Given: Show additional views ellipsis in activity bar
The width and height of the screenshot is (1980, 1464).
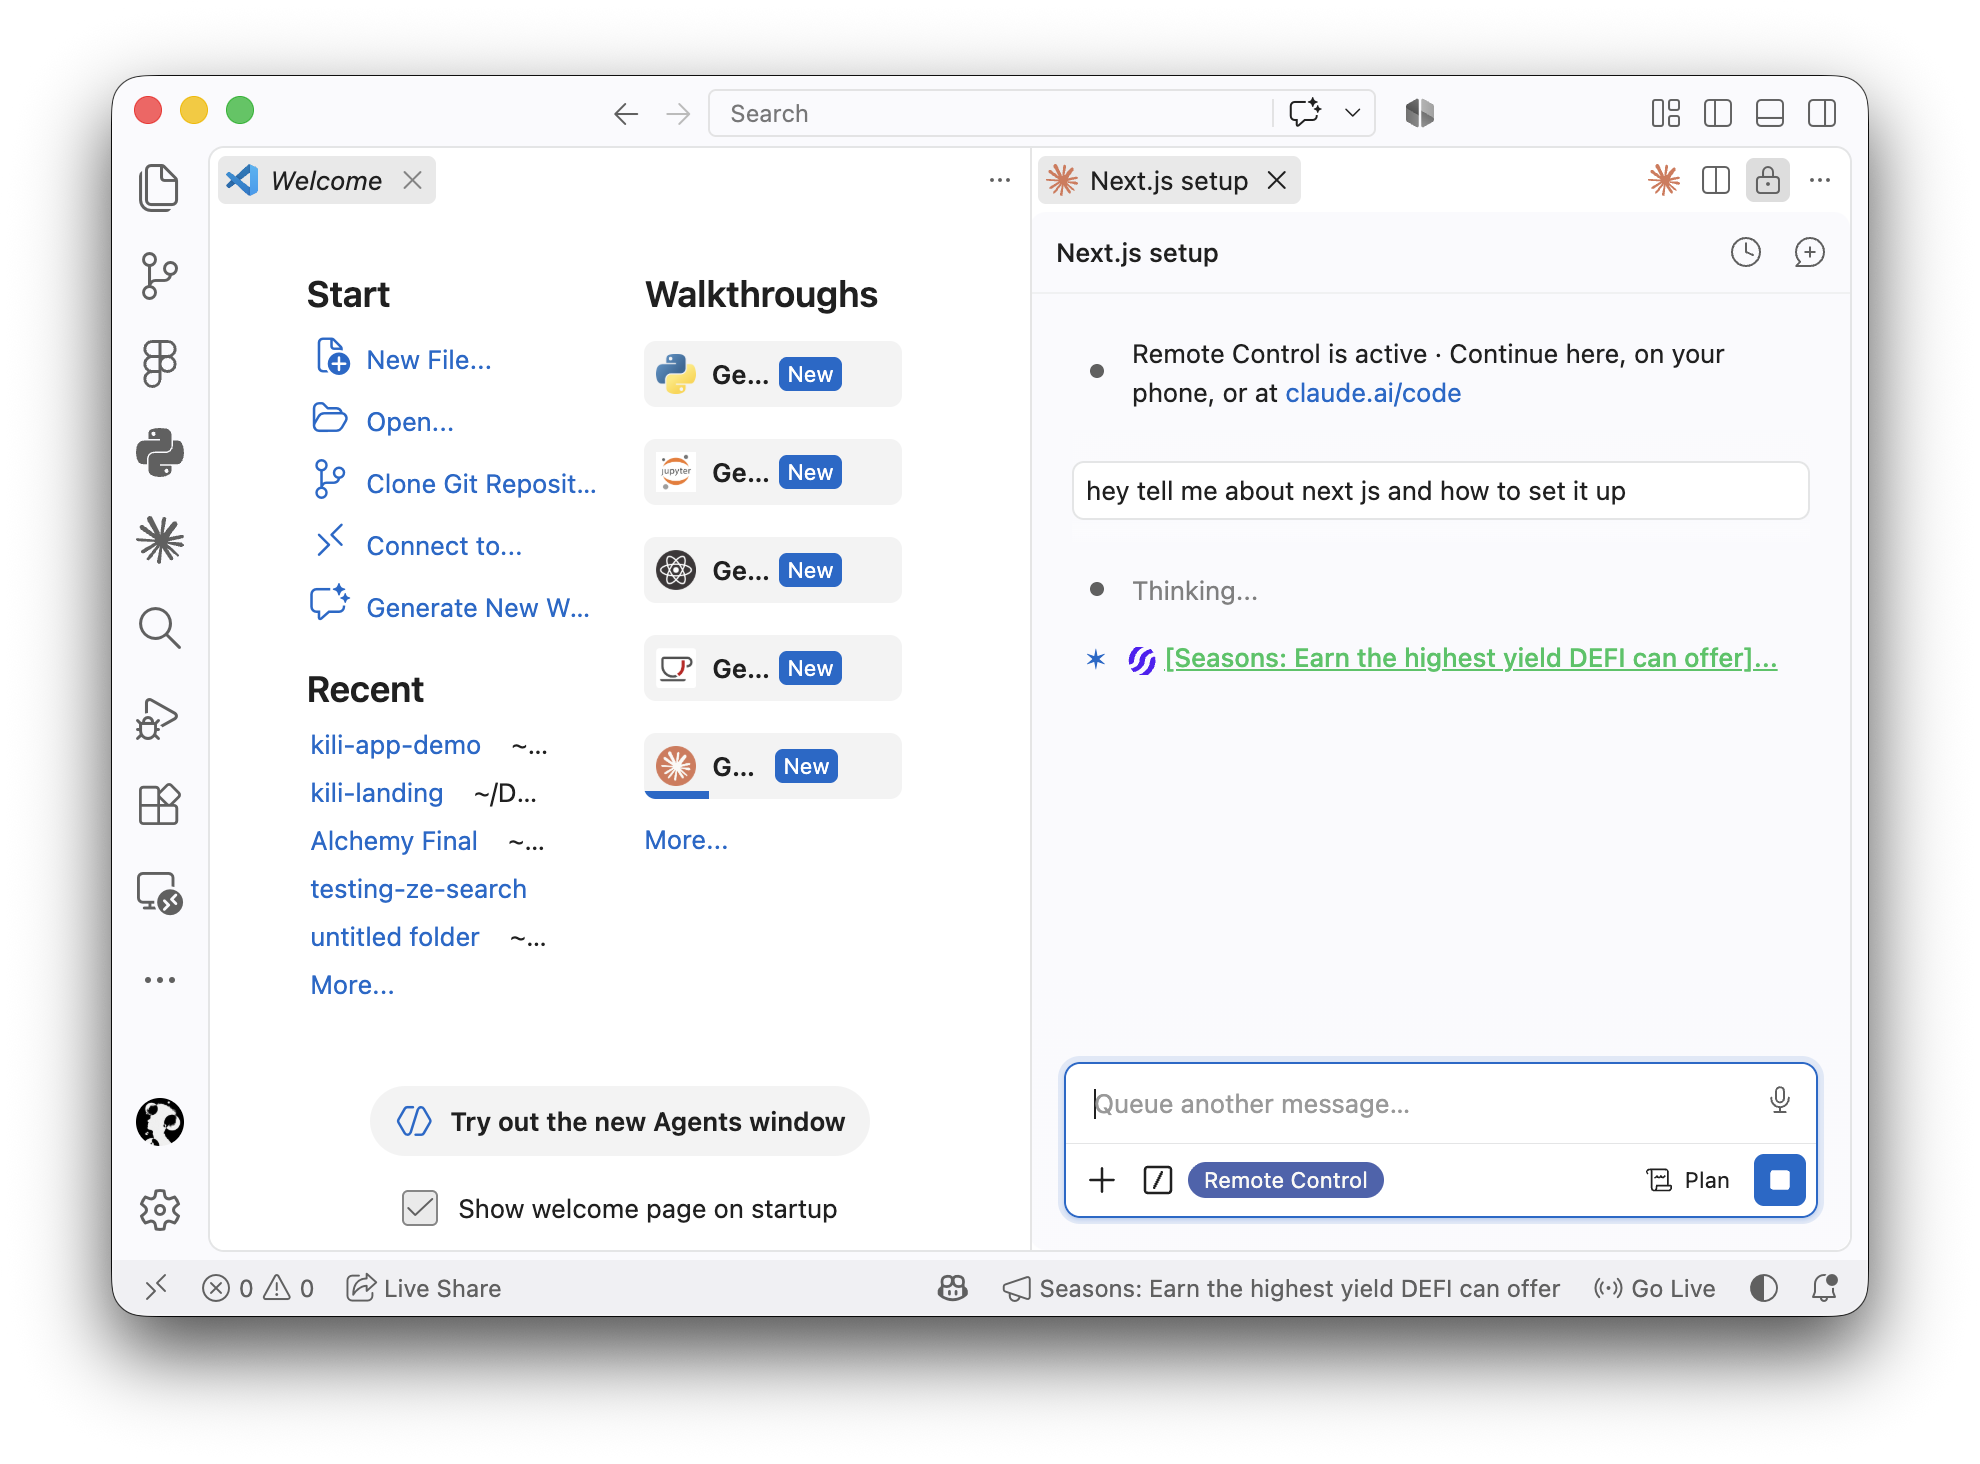Looking at the screenshot, I should 159,980.
